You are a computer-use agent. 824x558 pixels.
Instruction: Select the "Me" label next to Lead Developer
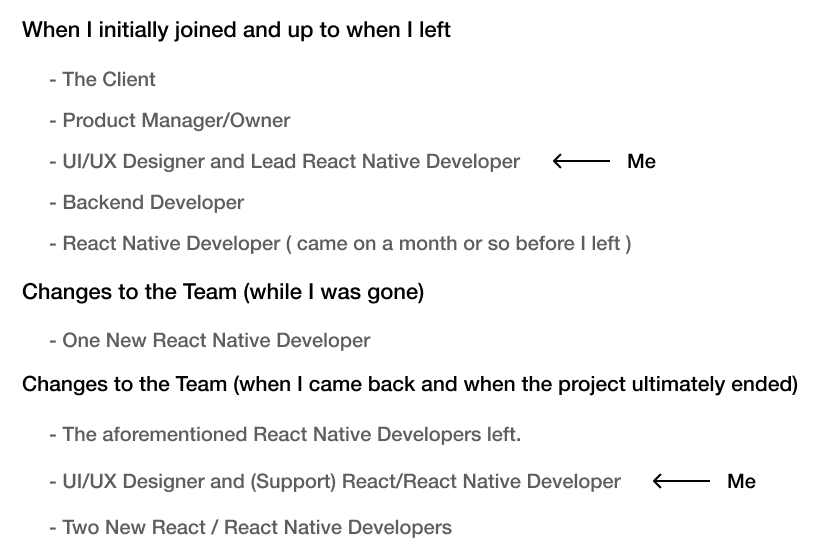click(641, 161)
